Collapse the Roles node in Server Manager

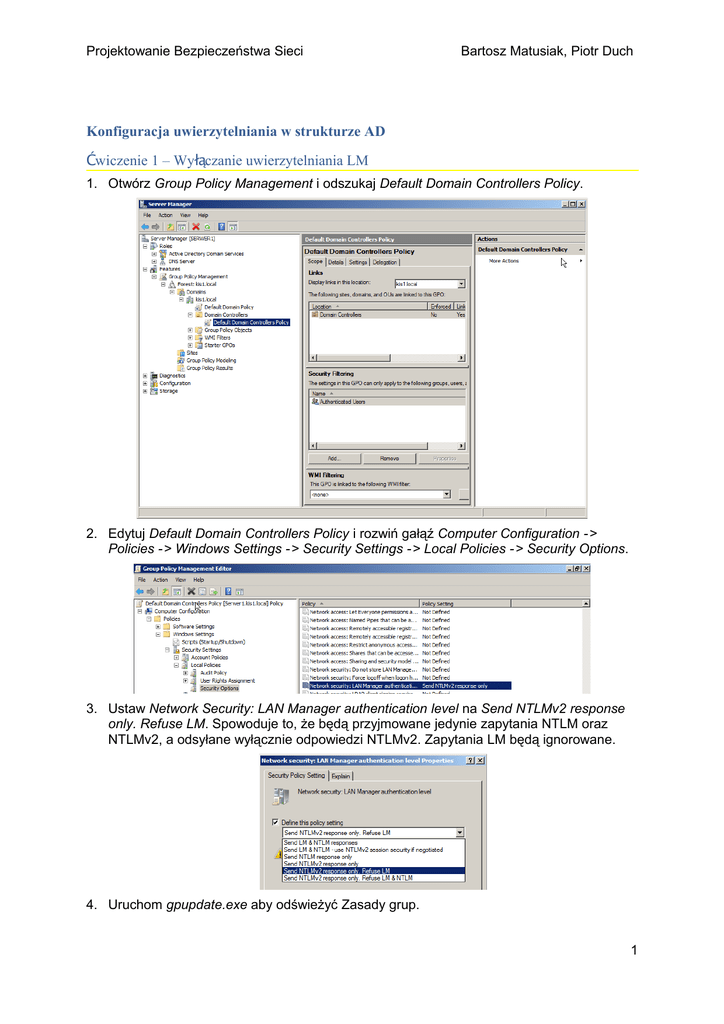point(145,246)
